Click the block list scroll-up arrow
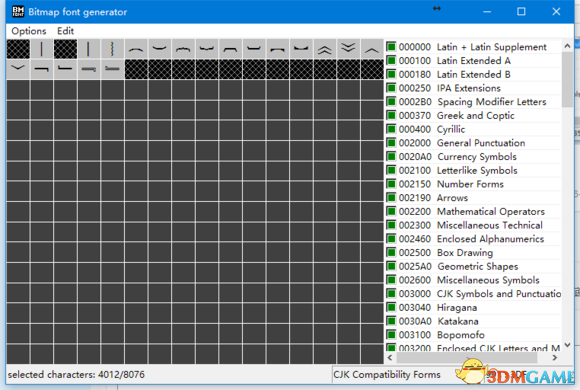 (567, 46)
